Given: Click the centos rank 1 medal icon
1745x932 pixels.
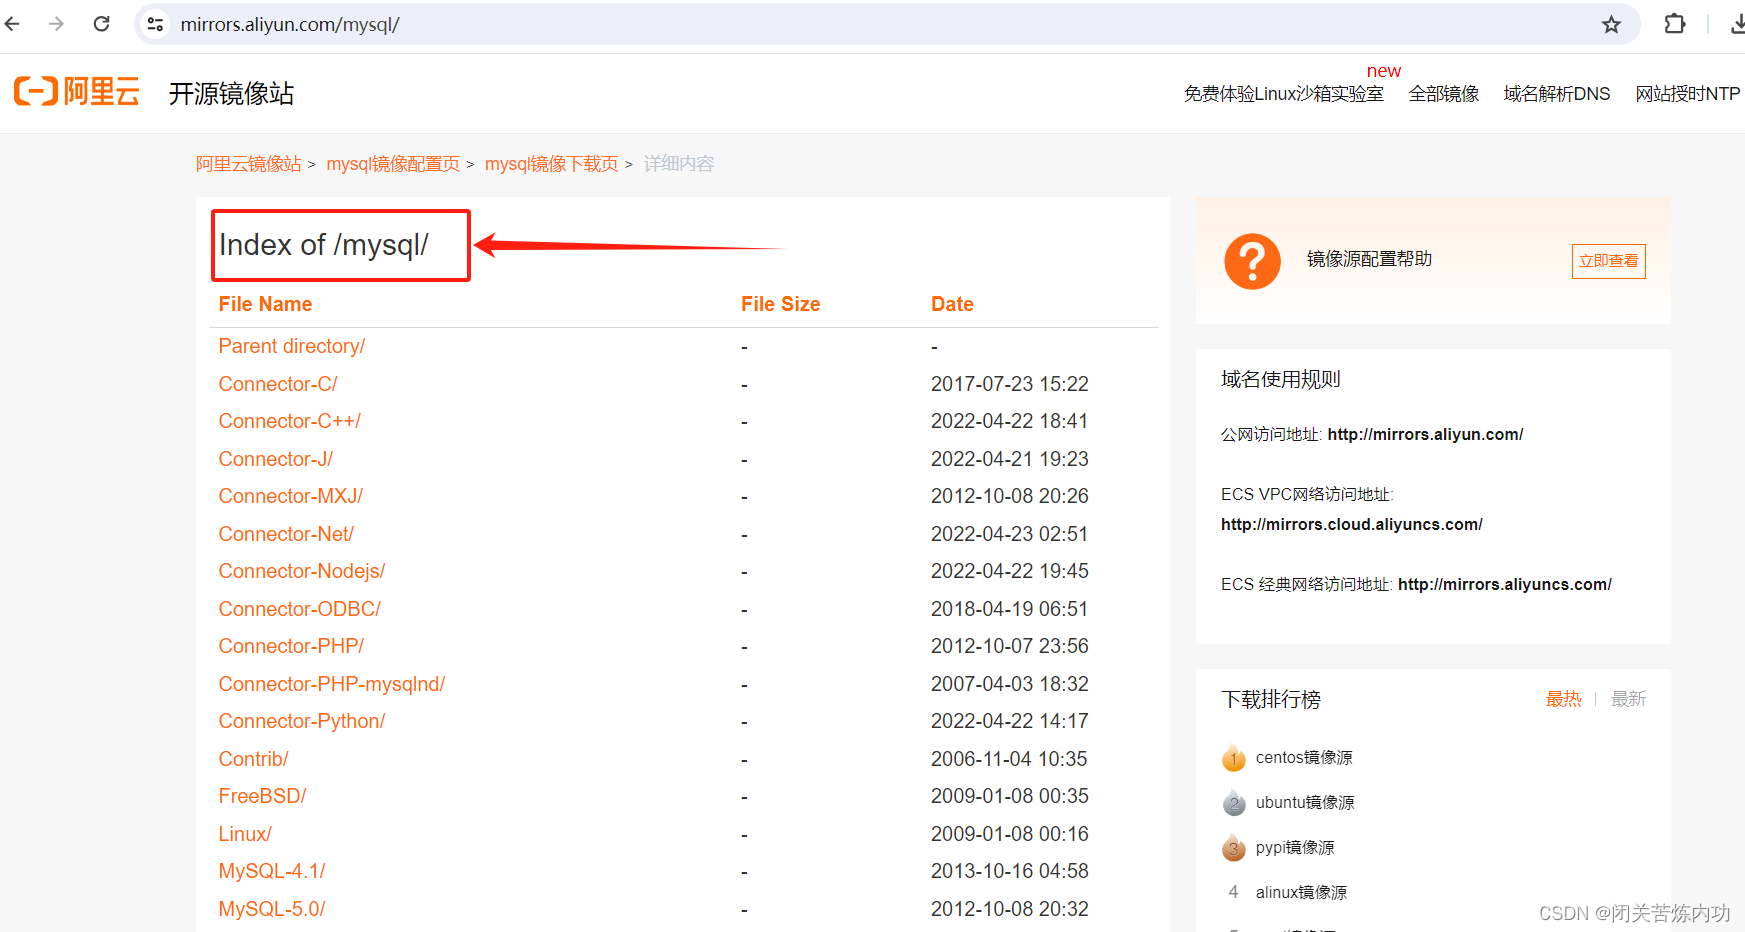Looking at the screenshot, I should click(1234, 758).
